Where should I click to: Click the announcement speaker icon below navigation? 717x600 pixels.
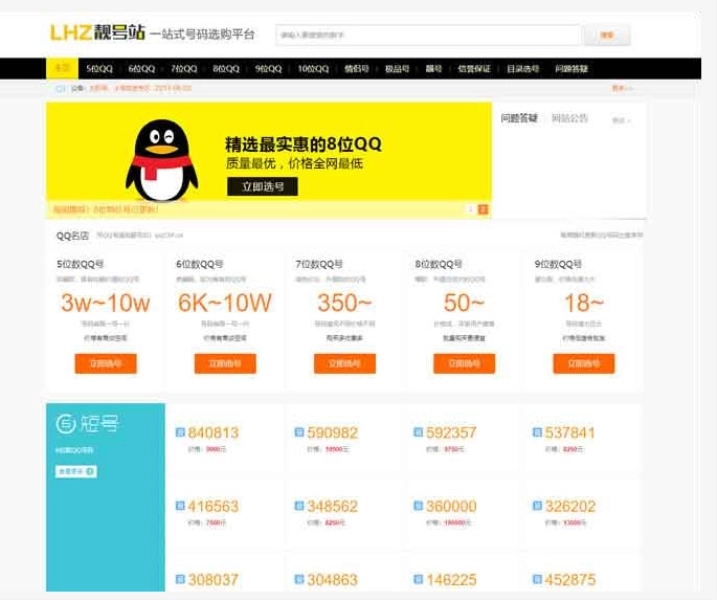point(60,88)
